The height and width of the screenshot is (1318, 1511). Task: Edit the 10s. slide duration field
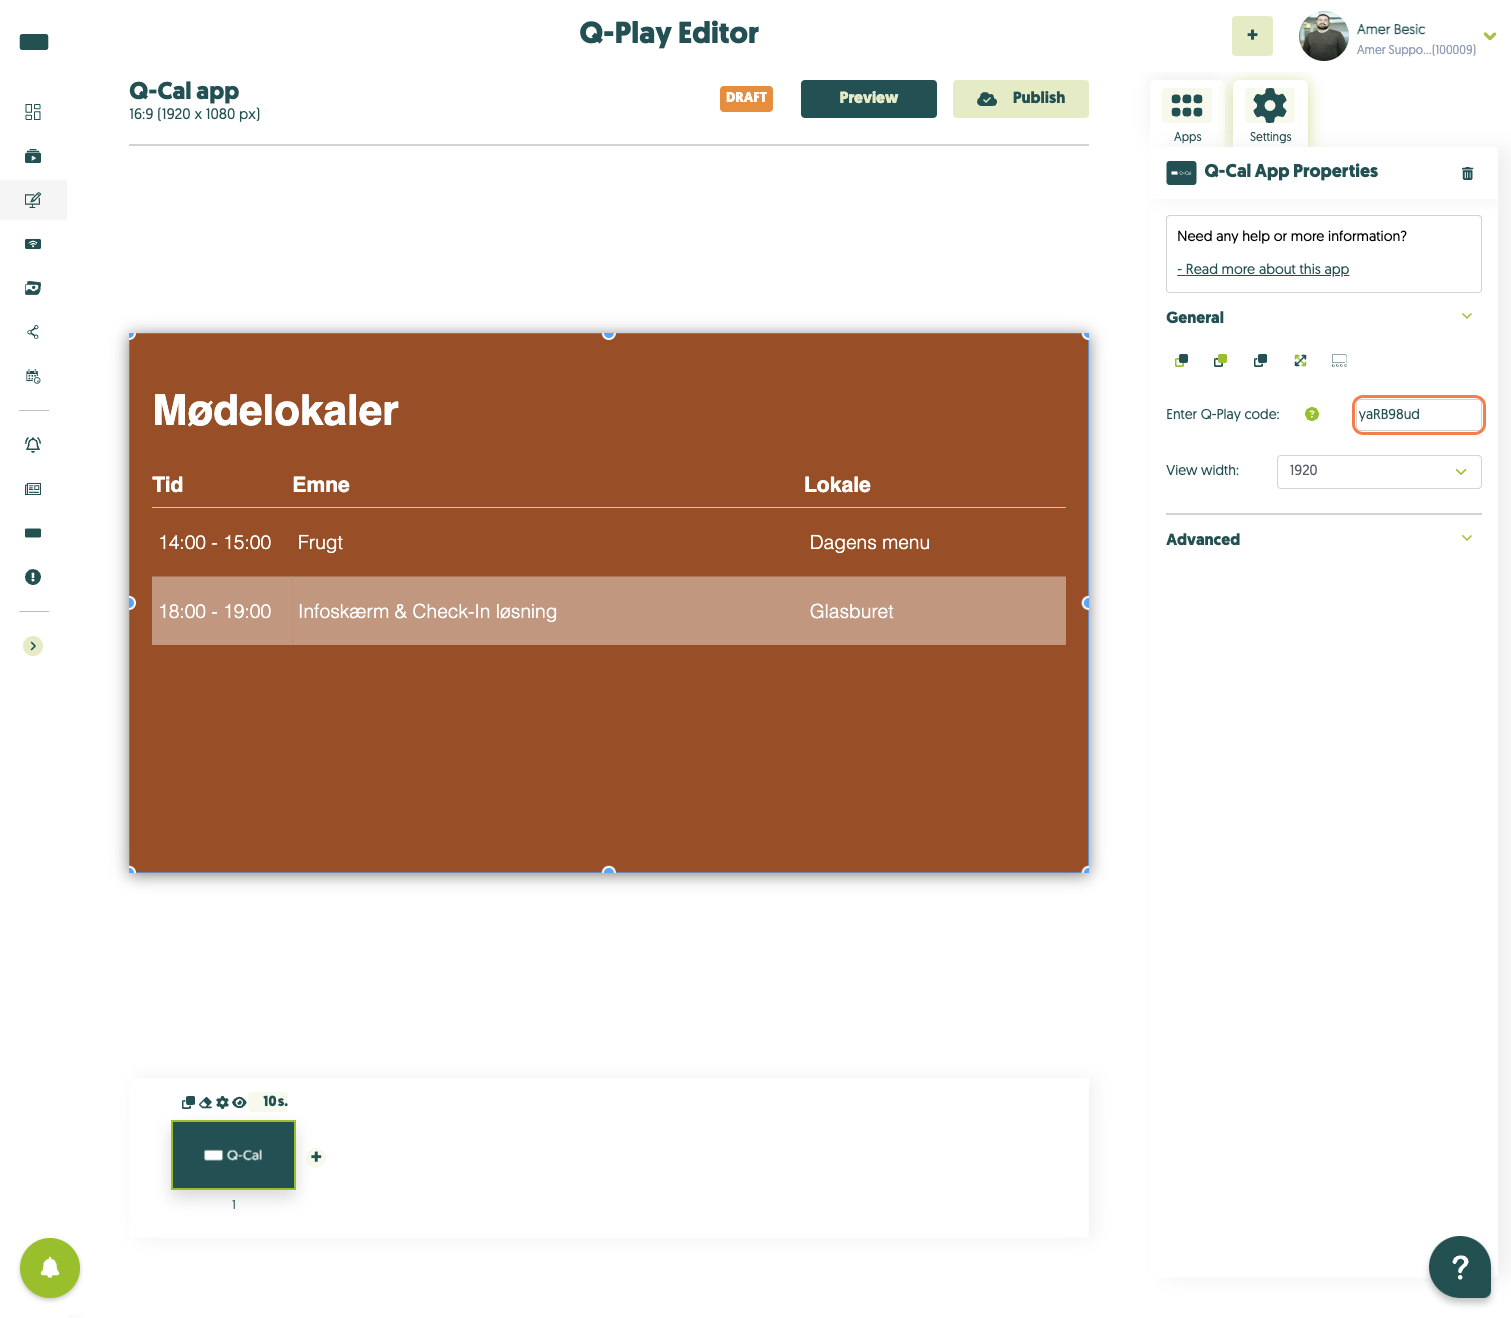pos(274,1101)
